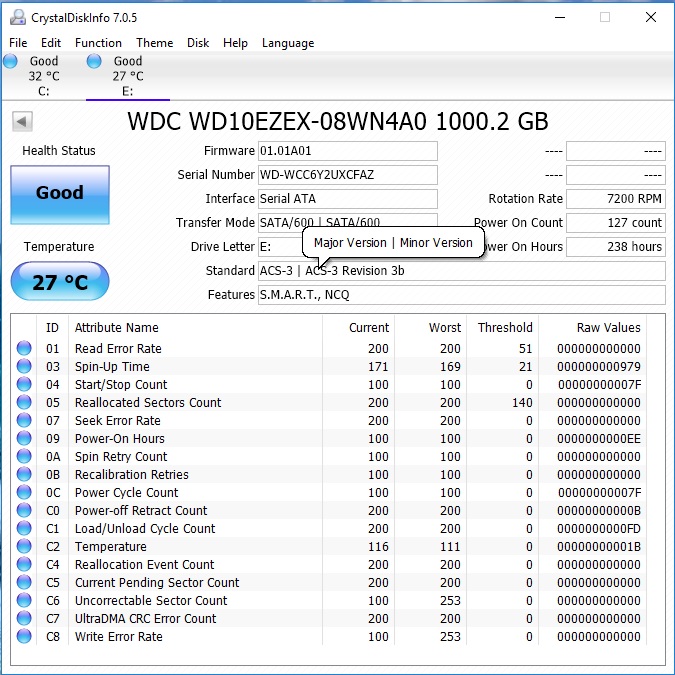Minimize the CrystalDiskInfo window
The image size is (675, 675).
pos(560,18)
